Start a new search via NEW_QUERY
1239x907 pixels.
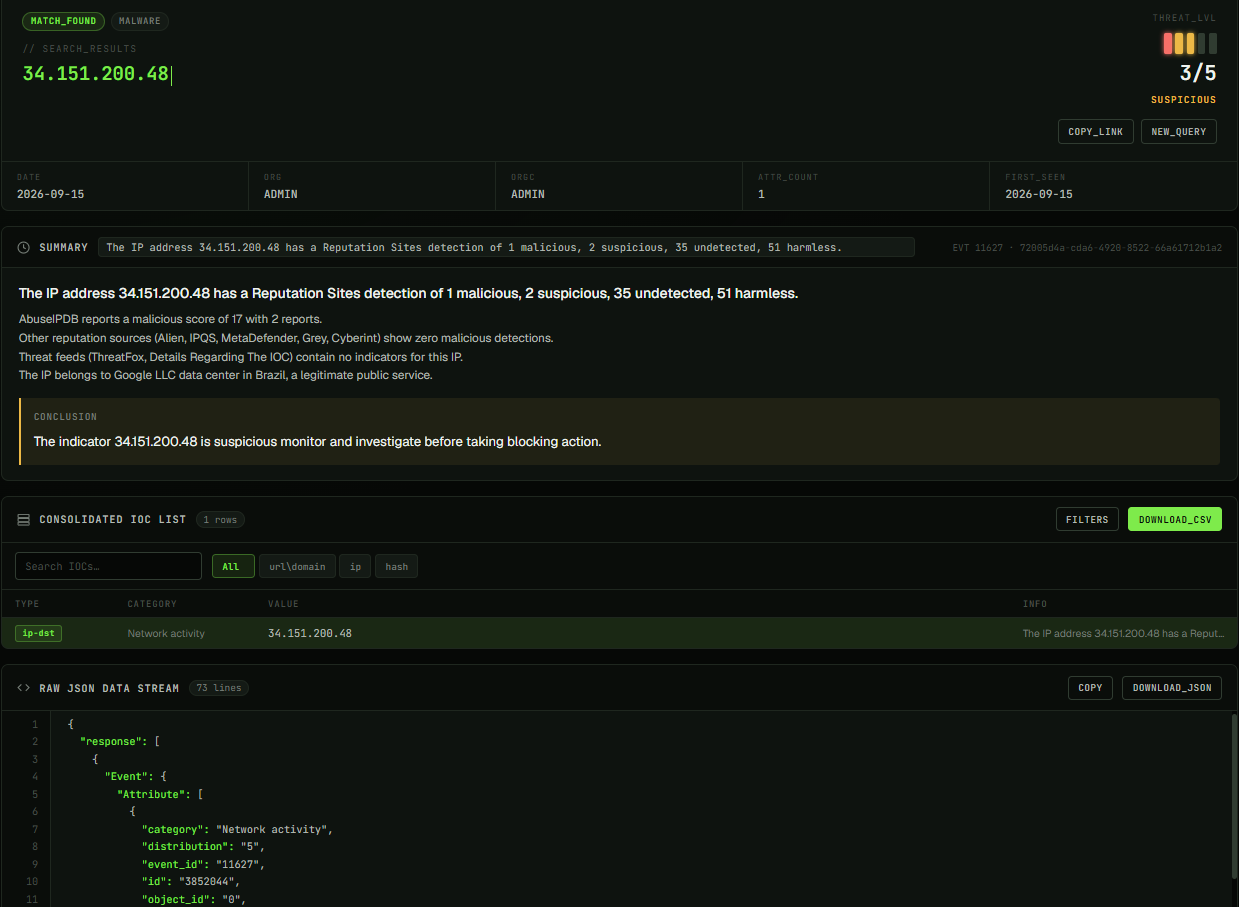coord(1179,132)
